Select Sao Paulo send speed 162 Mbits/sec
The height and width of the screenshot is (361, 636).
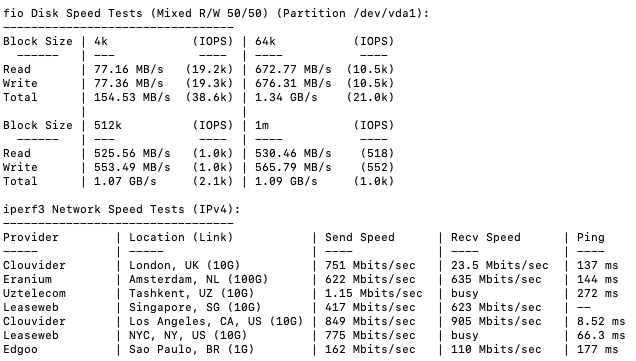pyautogui.click(x=370, y=349)
